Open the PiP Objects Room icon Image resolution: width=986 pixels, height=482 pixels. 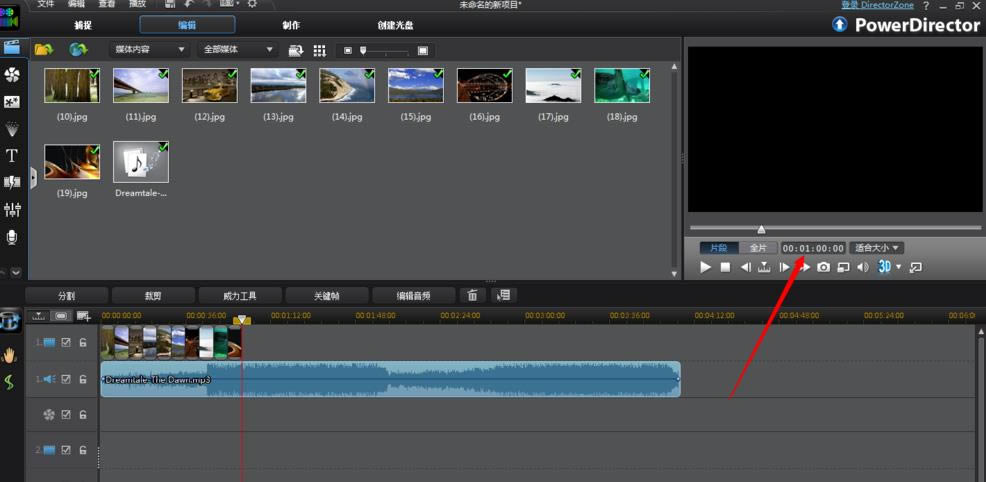pyautogui.click(x=12, y=102)
